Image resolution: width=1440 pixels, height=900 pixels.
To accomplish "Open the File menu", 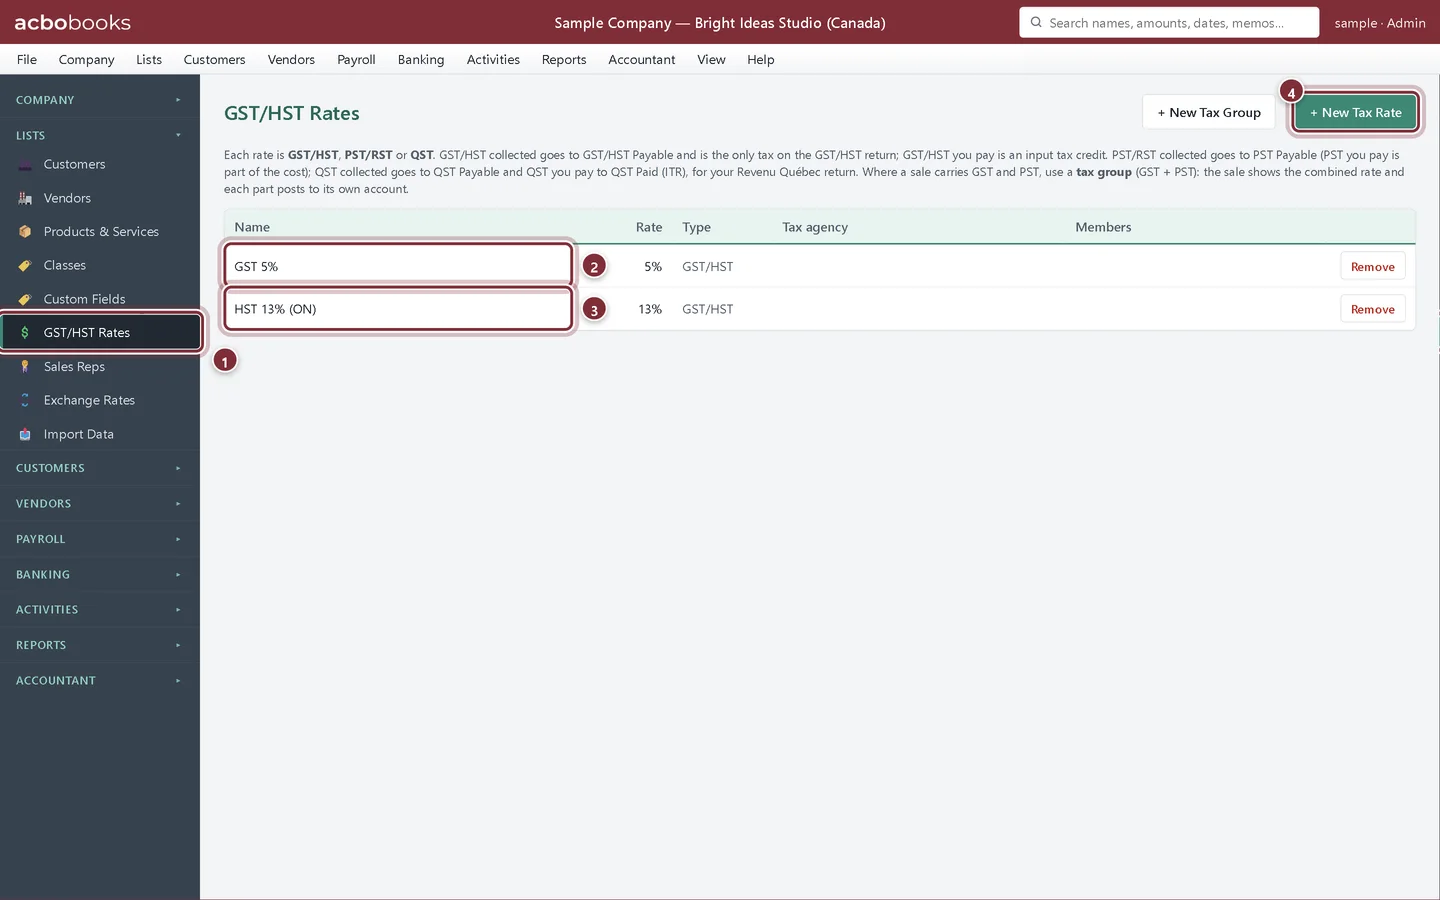I will coord(27,59).
